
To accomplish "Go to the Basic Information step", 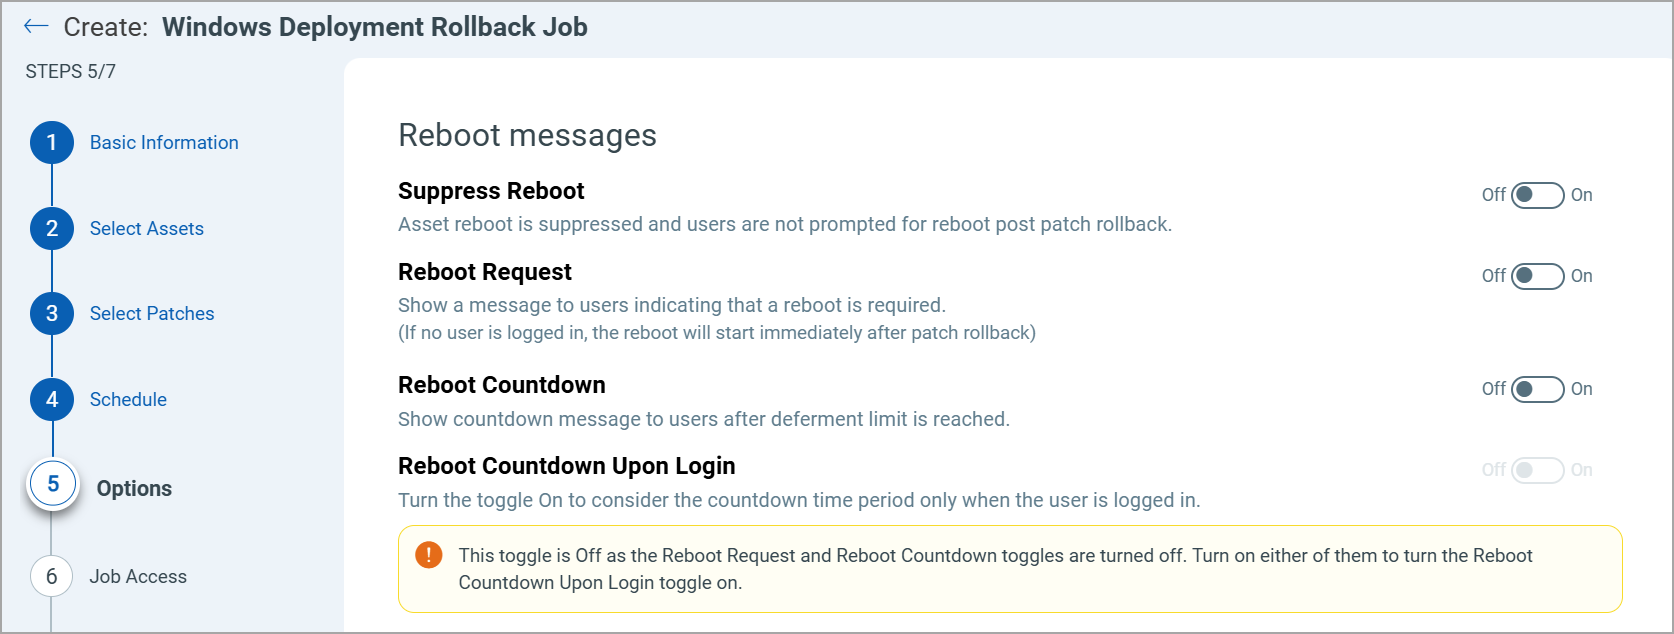I will click(x=163, y=142).
